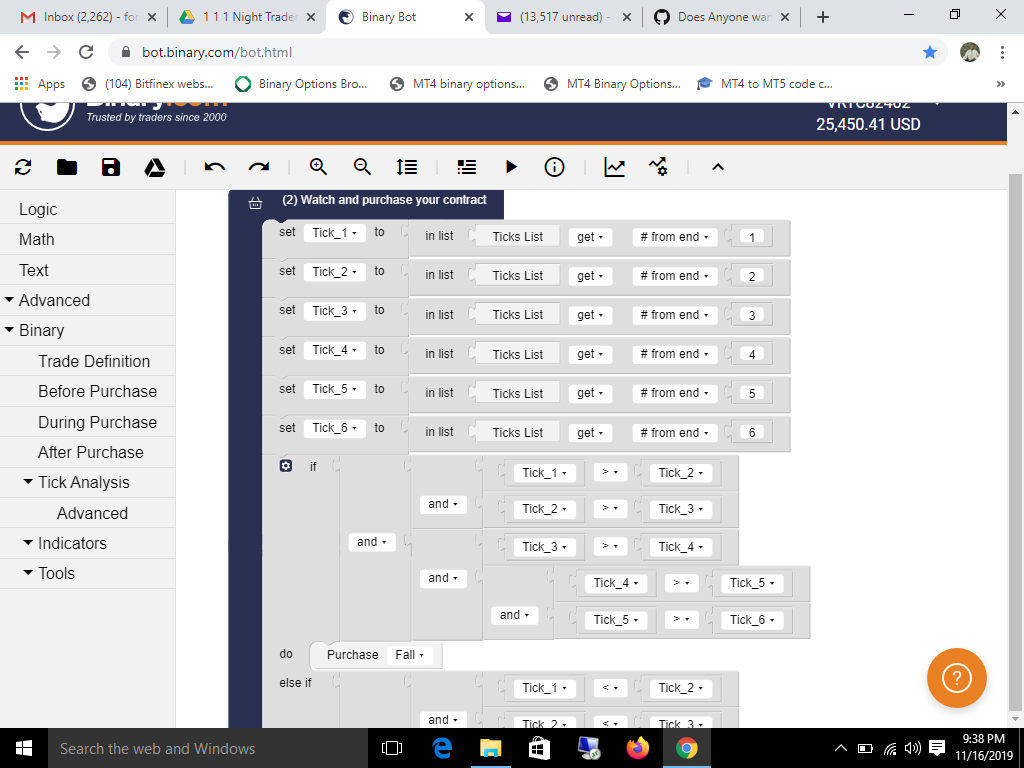Open the outermost 'and' operator dropdown
The width and height of the screenshot is (1024, 768).
click(x=372, y=542)
